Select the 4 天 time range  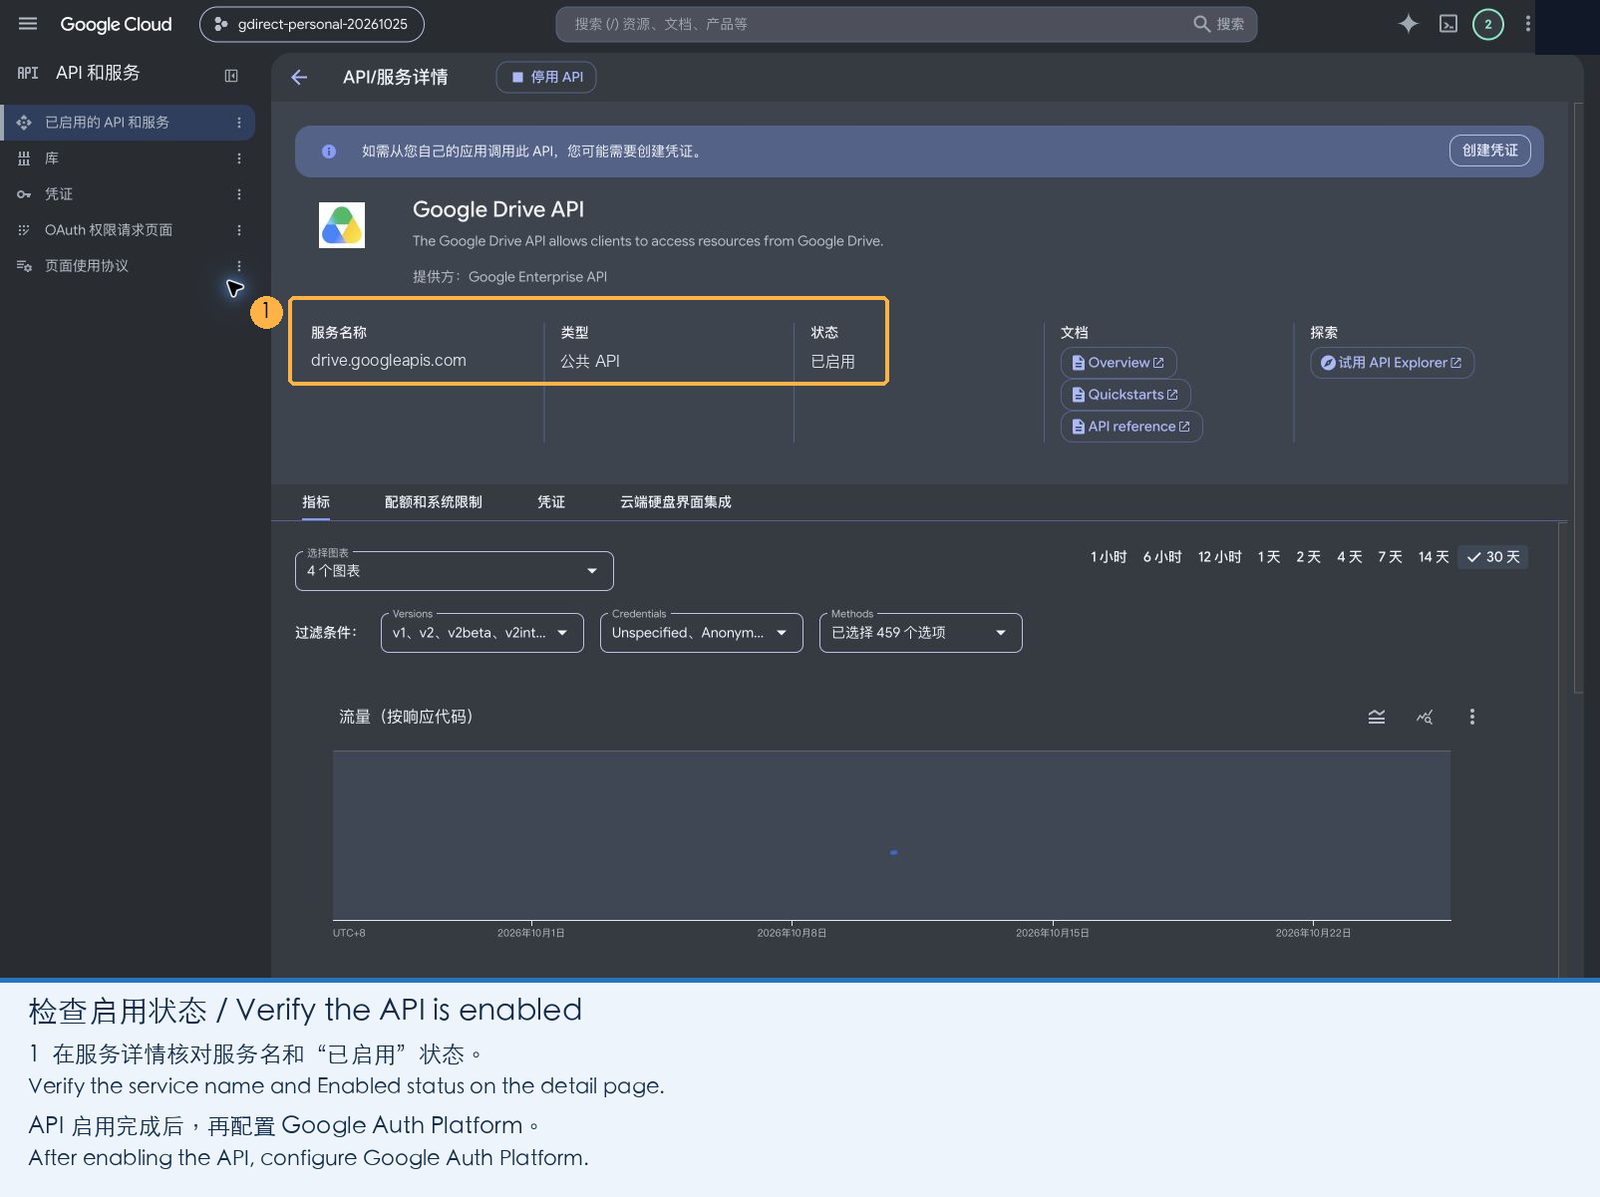pos(1350,557)
